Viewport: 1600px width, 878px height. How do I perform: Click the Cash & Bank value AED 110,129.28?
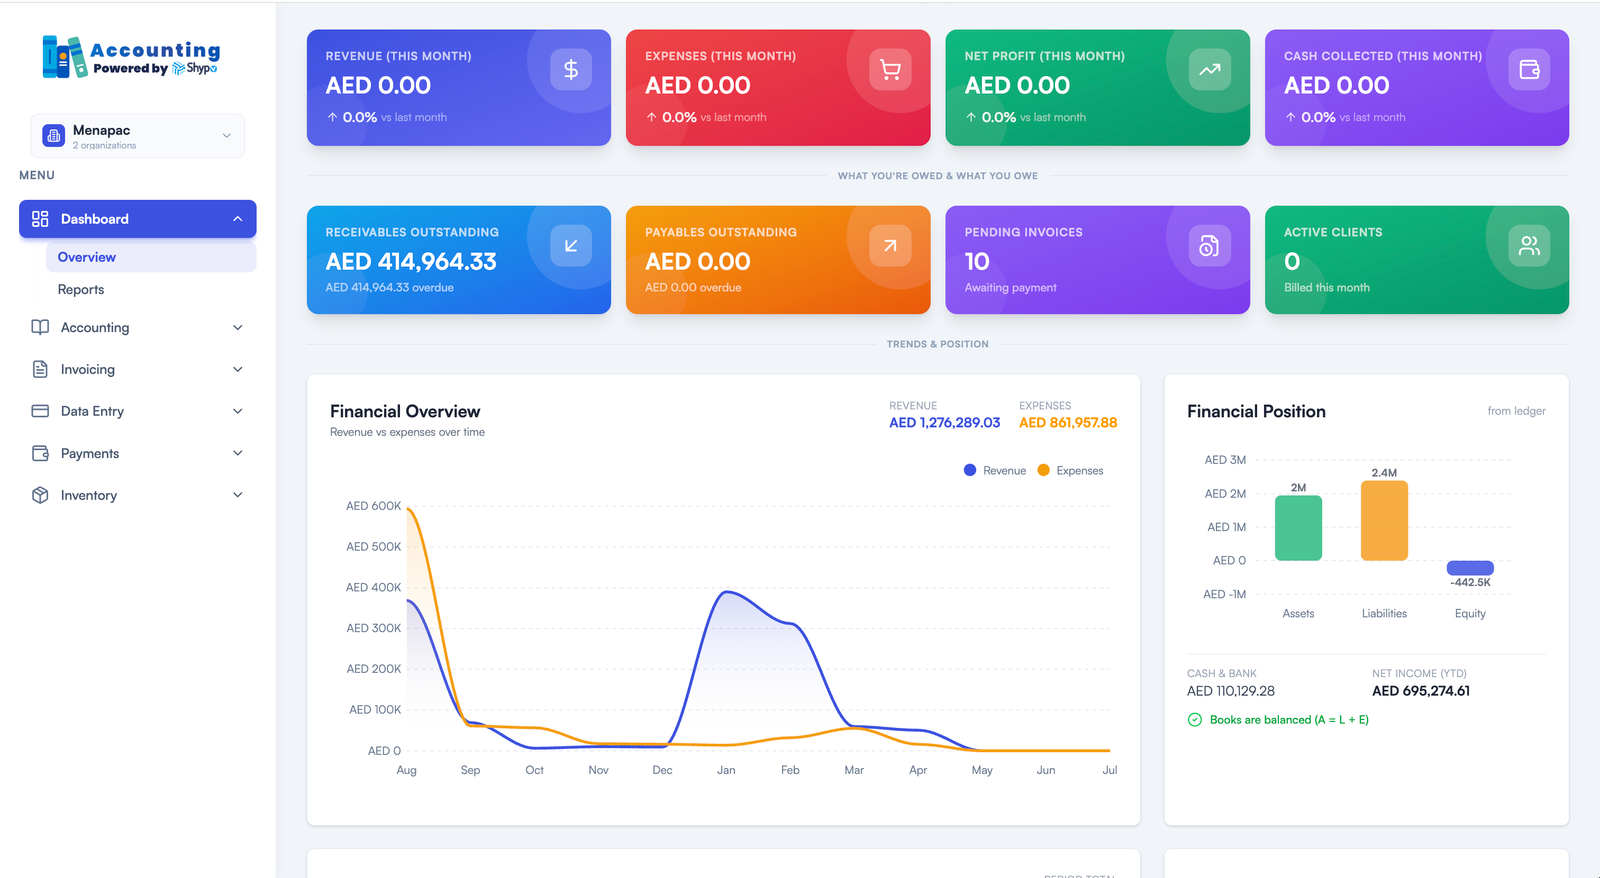[1231, 691]
